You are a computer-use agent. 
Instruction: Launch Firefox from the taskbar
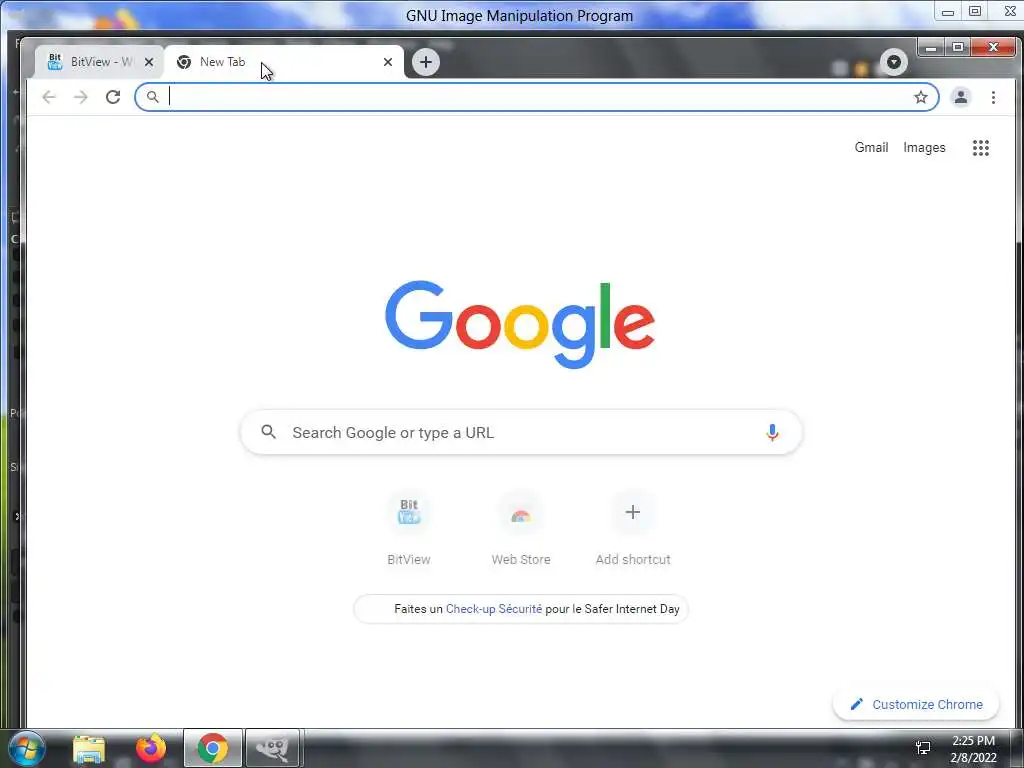point(151,748)
